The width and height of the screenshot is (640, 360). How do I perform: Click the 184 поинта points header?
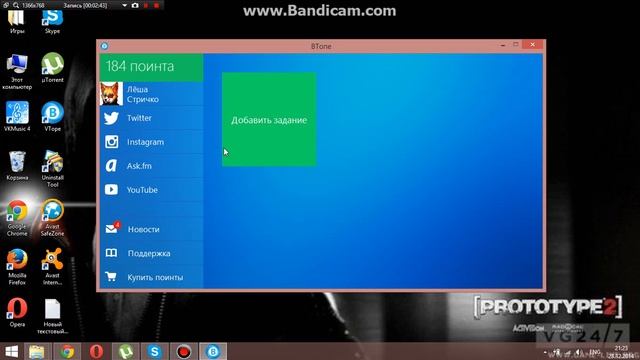click(x=151, y=67)
